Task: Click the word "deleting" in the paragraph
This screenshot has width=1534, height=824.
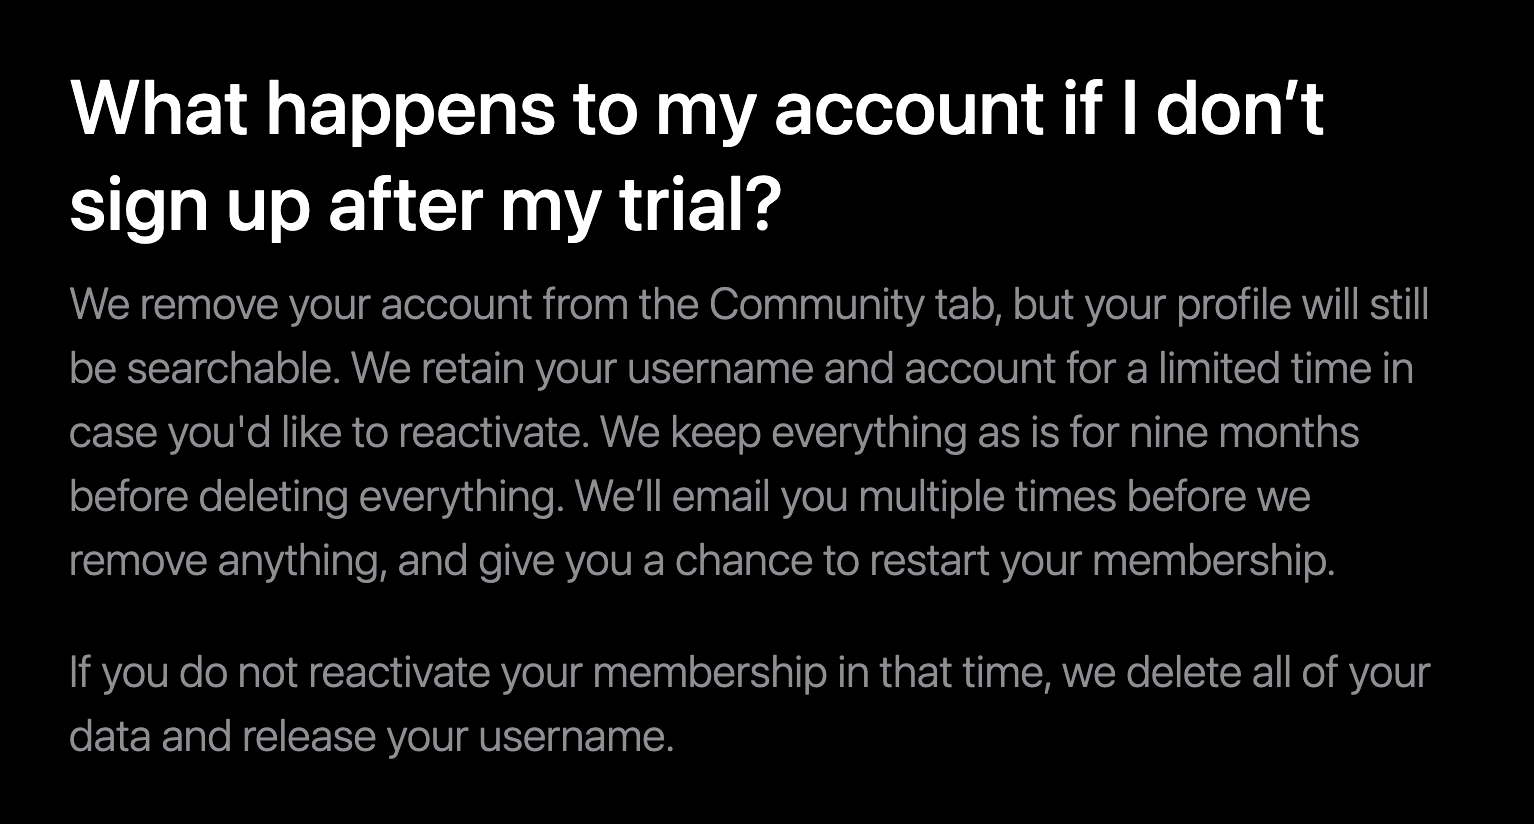Action: [x=273, y=497]
